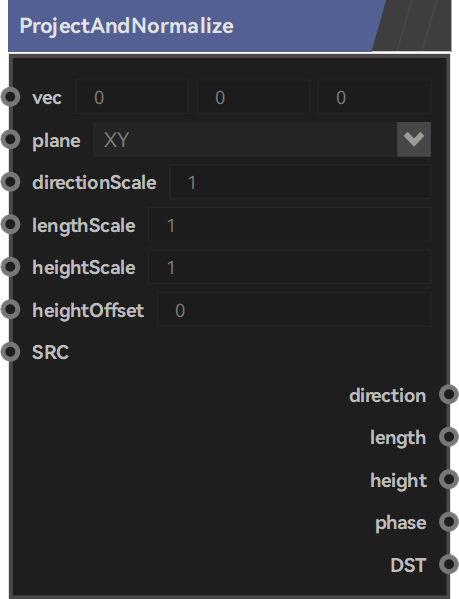Click the third vec component field
This screenshot has height=599, width=459.
374,97
